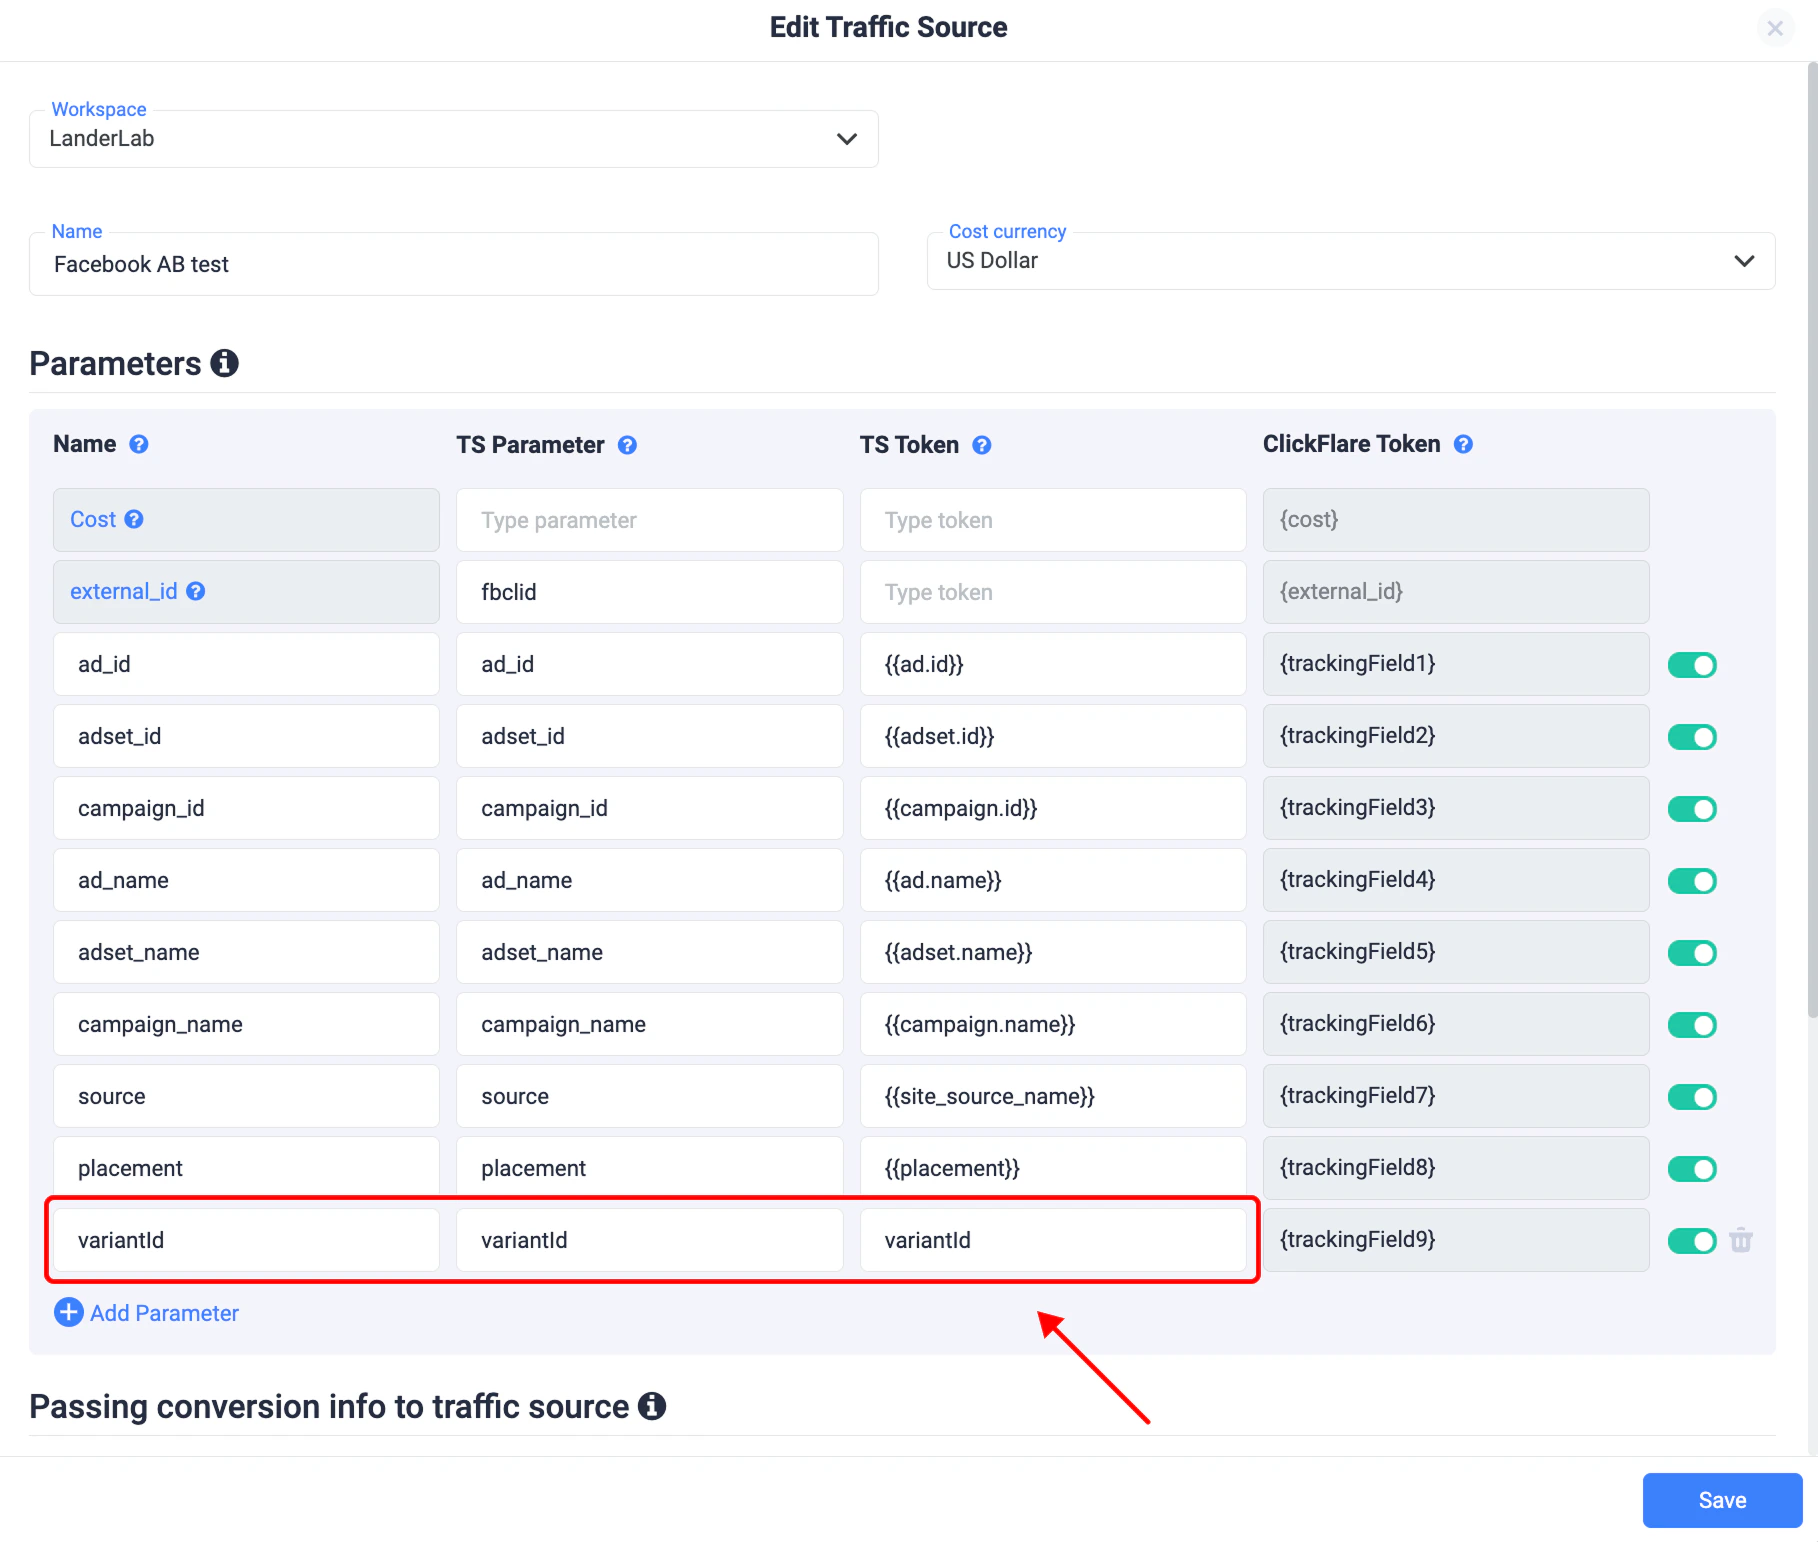Click the Name field with Facebook AB test
Screen dimensions: 1818x1542
[x=454, y=264]
